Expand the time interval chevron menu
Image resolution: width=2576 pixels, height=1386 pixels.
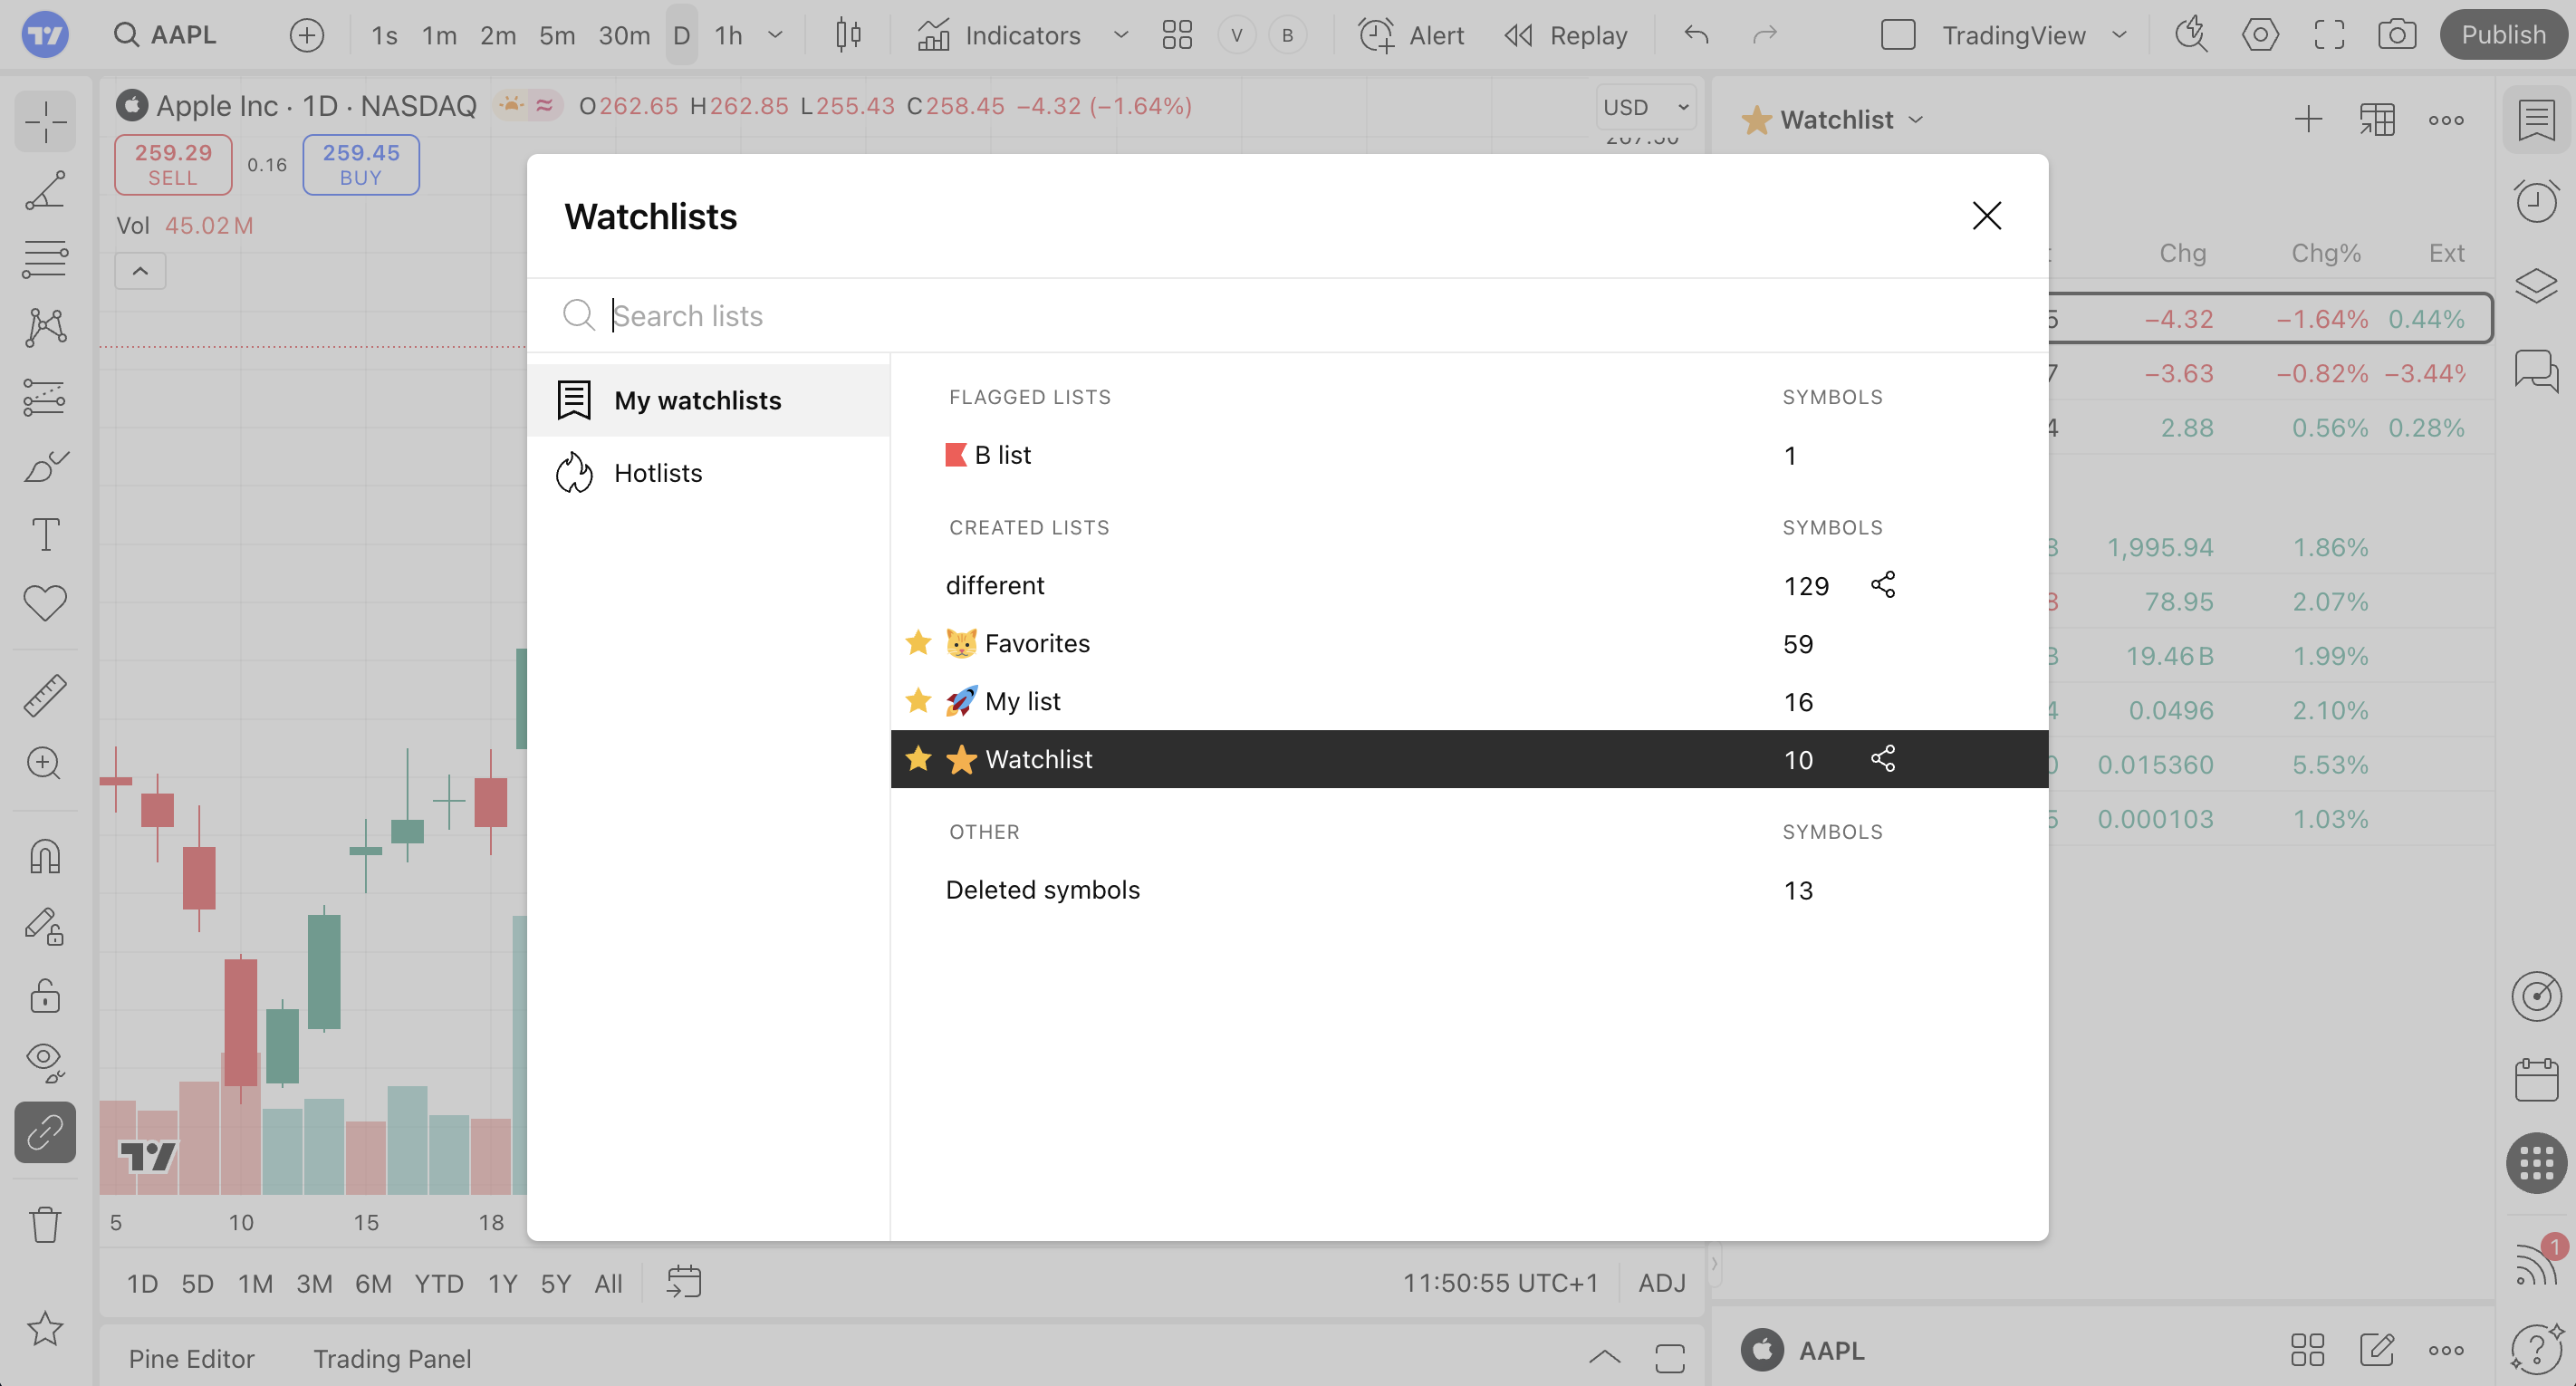(775, 35)
